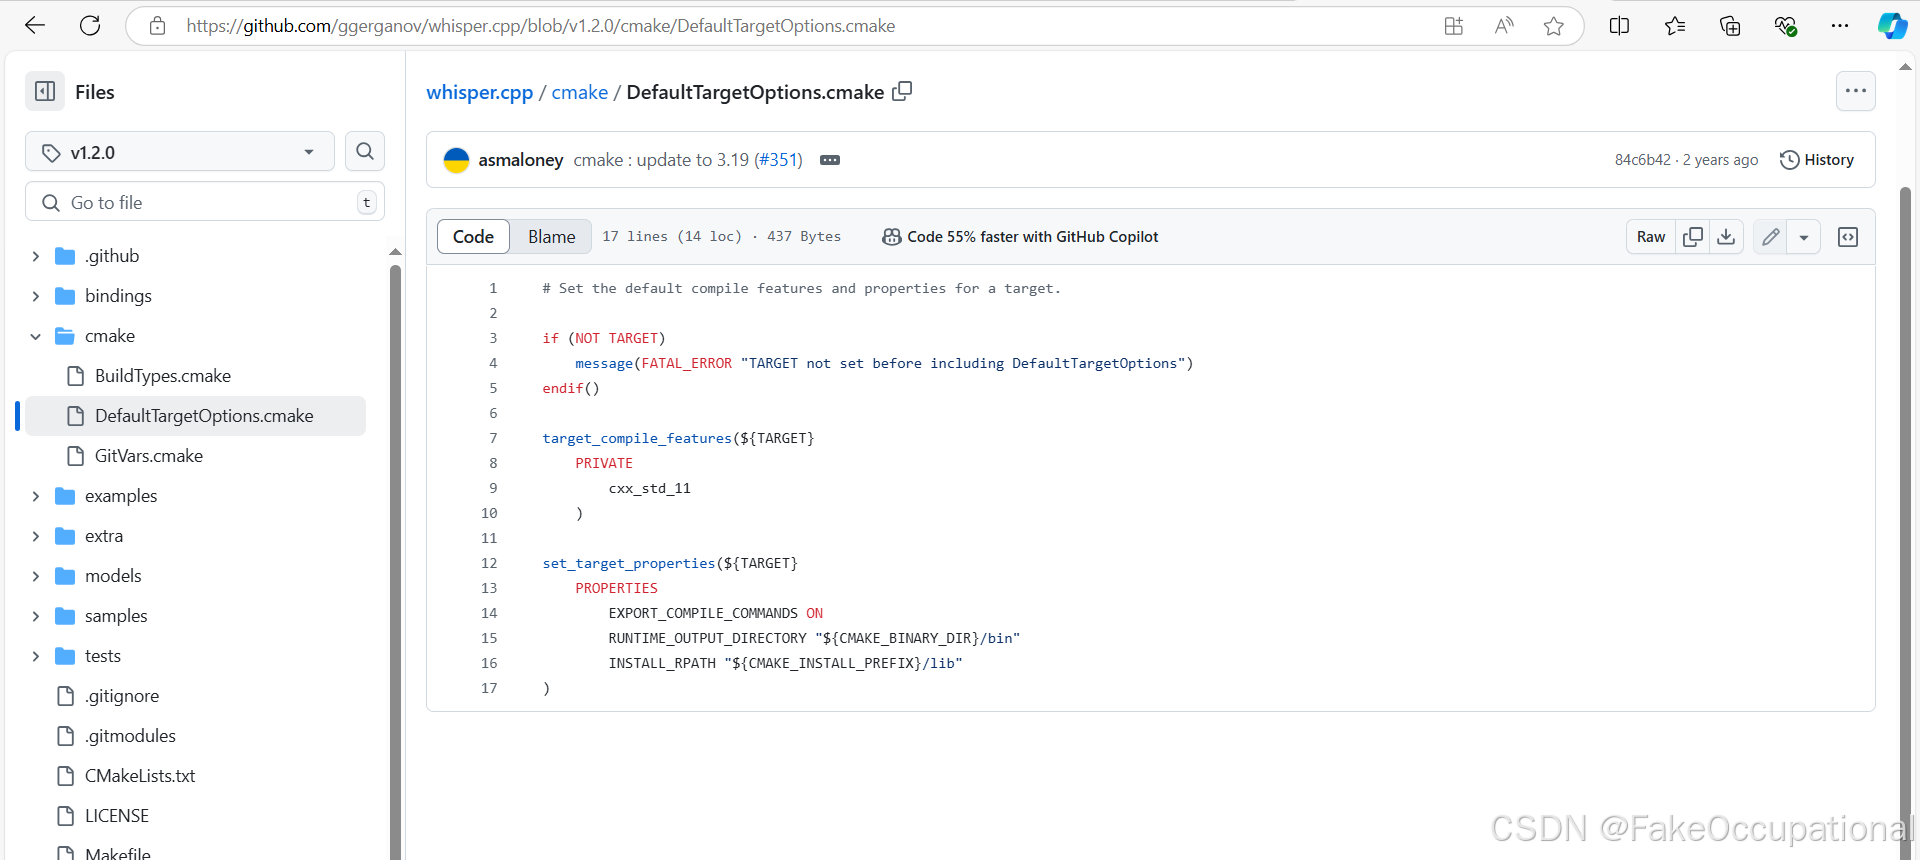Go back using the browser back arrow
Viewport: 1920px width, 860px height.
(35, 26)
